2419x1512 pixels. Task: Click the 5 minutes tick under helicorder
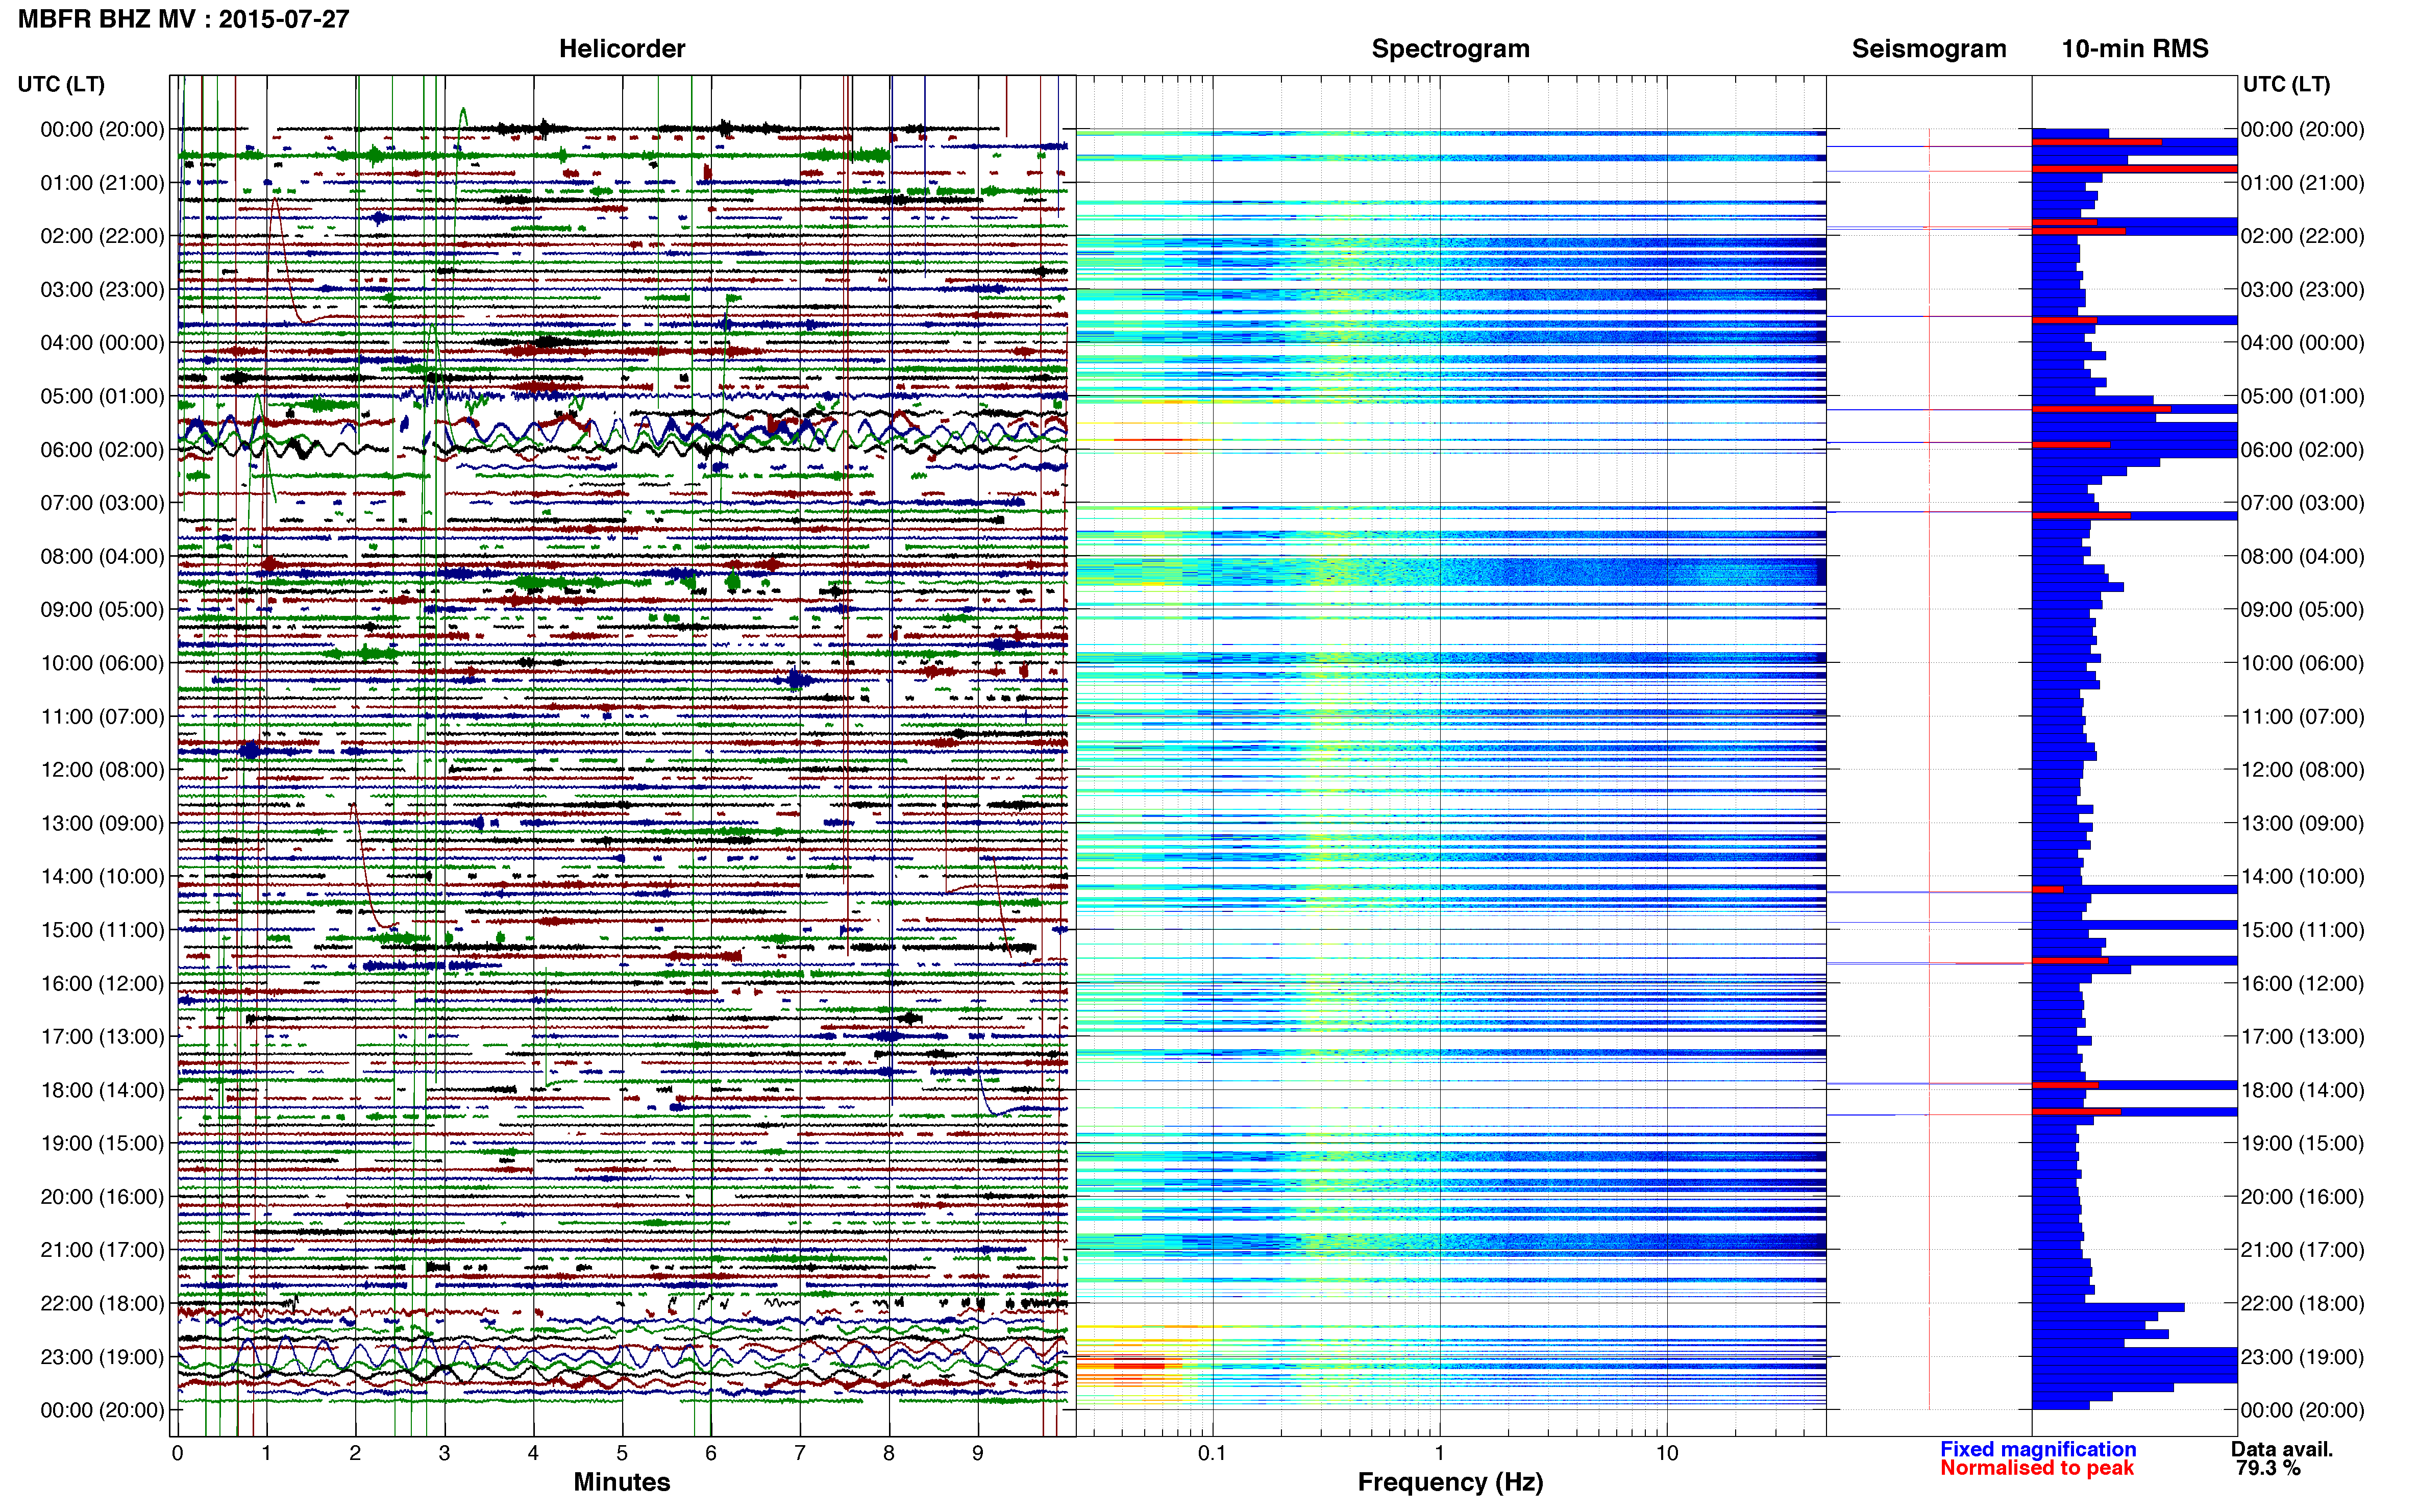tap(622, 1453)
